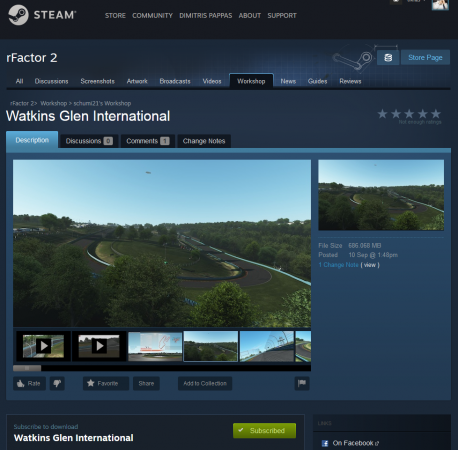Click the five-star rating display
The height and width of the screenshot is (450, 458).
pyautogui.click(x=409, y=114)
